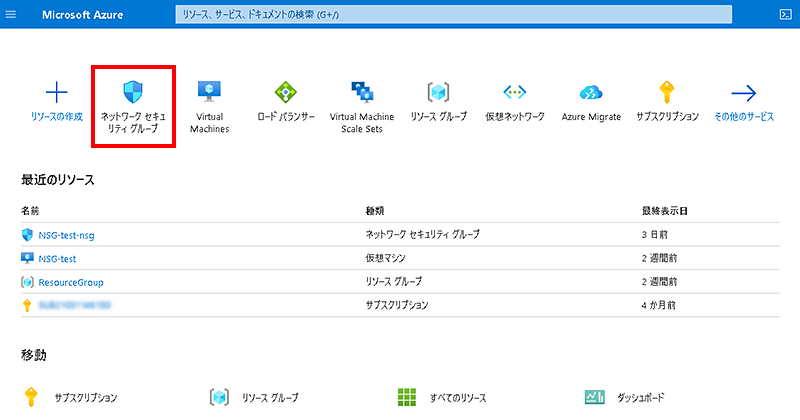The height and width of the screenshot is (420, 800).
Task: Click the リソース グループ type cell in table
Action: coord(394,282)
